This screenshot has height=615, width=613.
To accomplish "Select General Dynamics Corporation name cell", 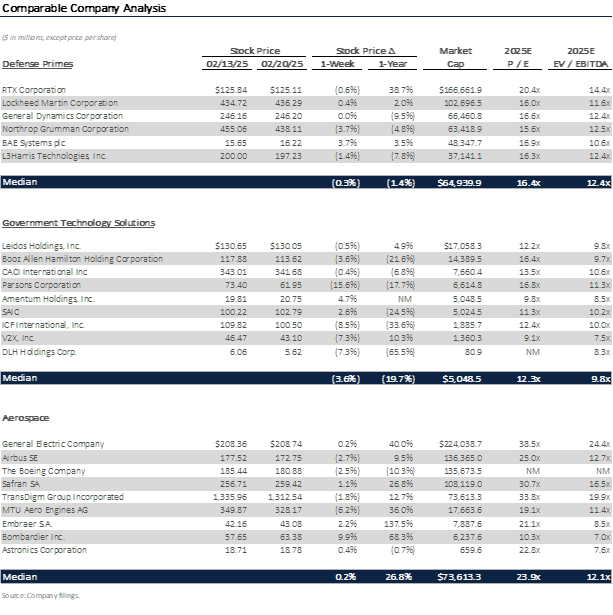I will click(62, 116).
